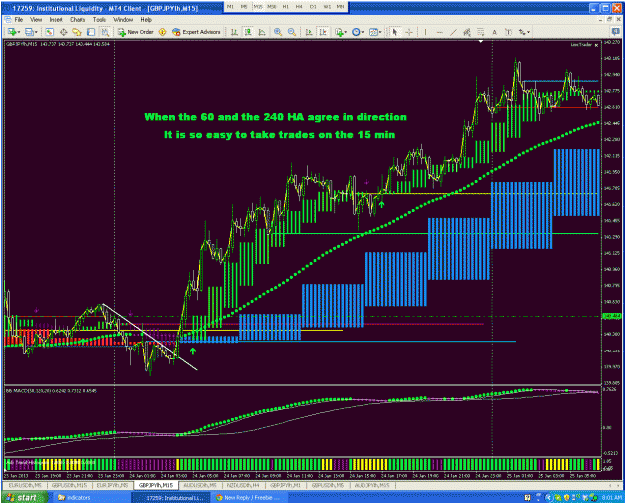Open the New Chart toolbar icon
This screenshot has height=503, width=625.
12,32
